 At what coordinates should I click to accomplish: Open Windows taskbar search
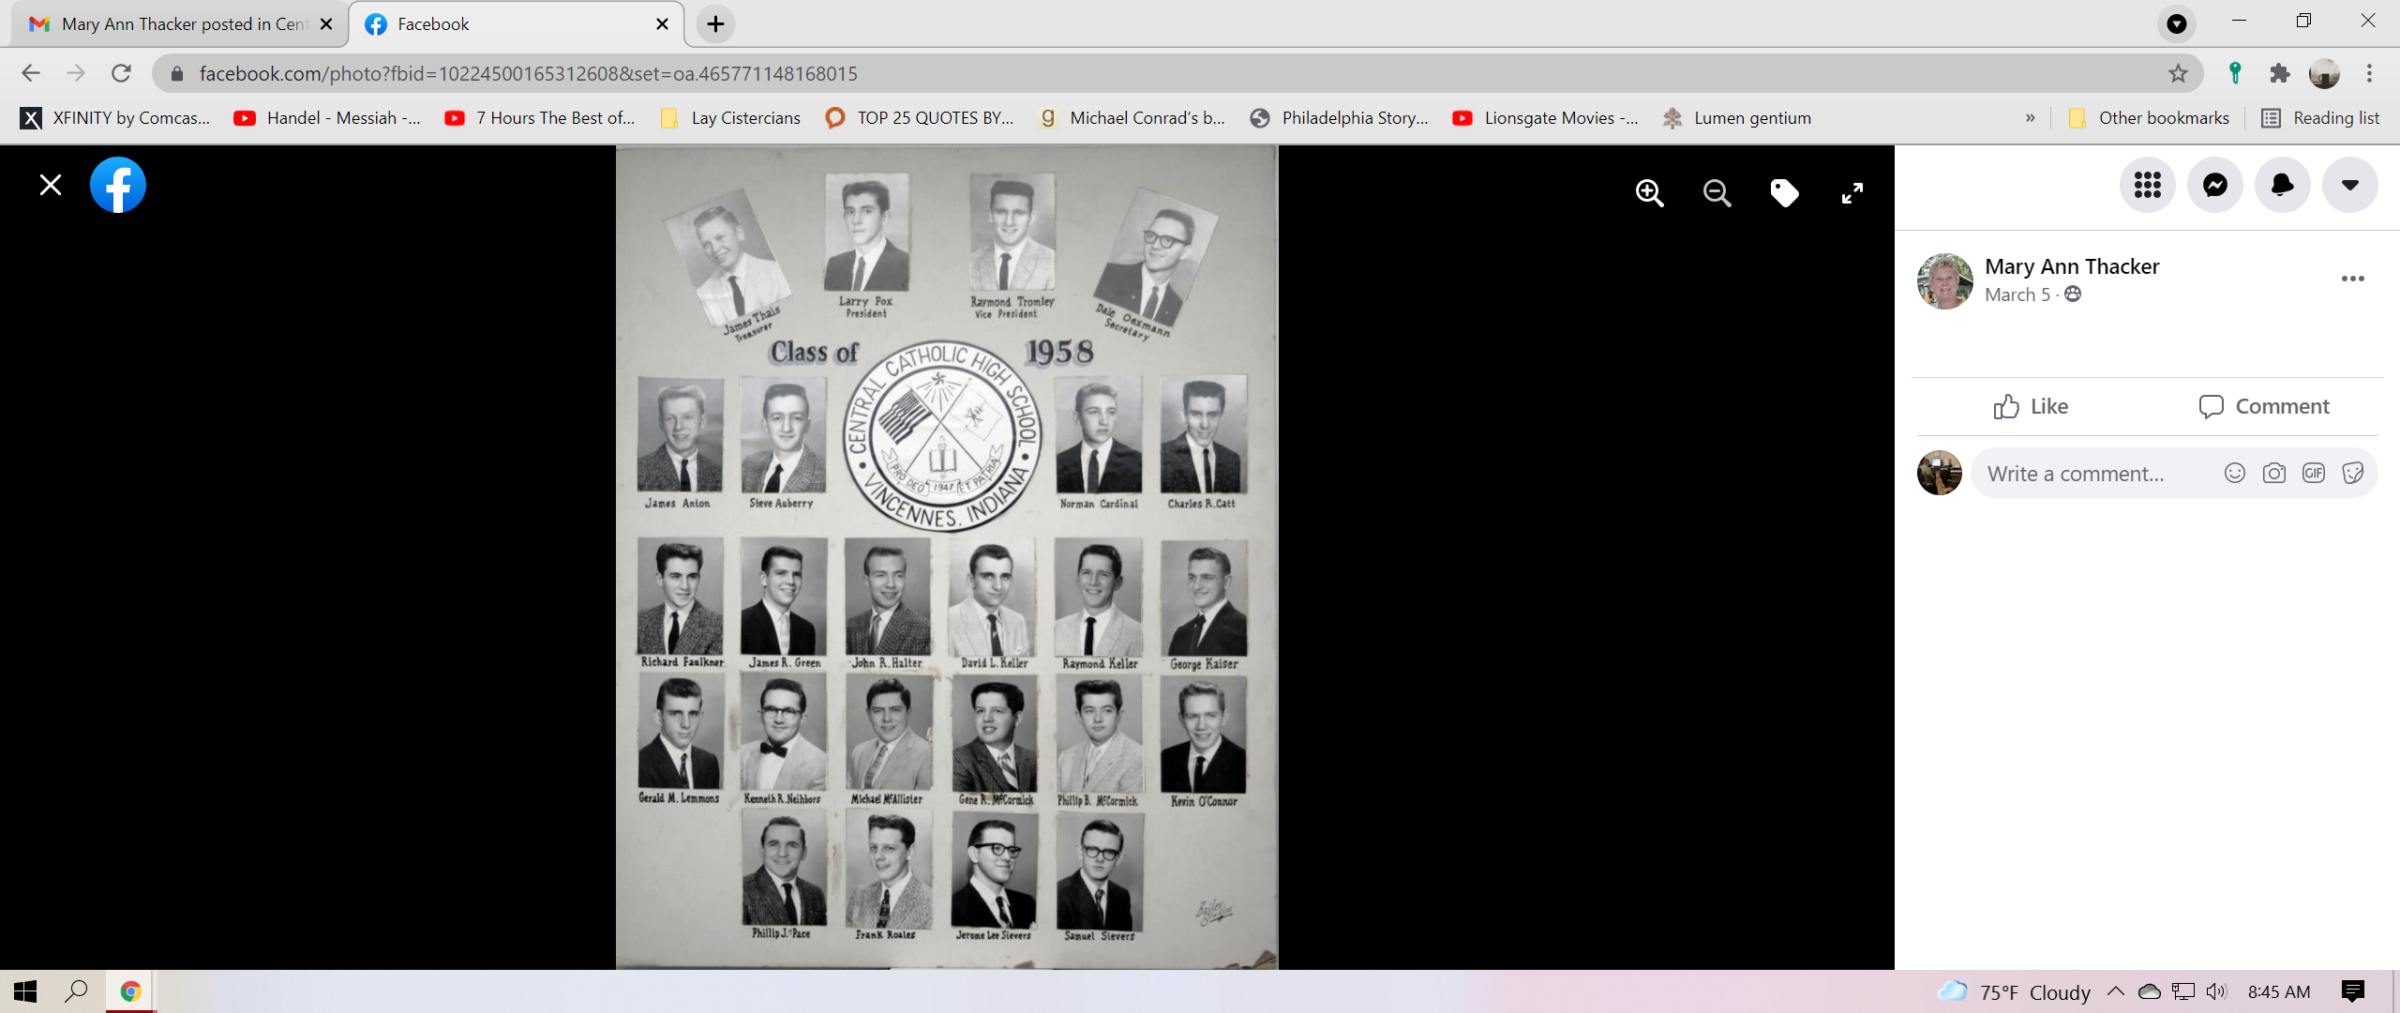(76, 991)
